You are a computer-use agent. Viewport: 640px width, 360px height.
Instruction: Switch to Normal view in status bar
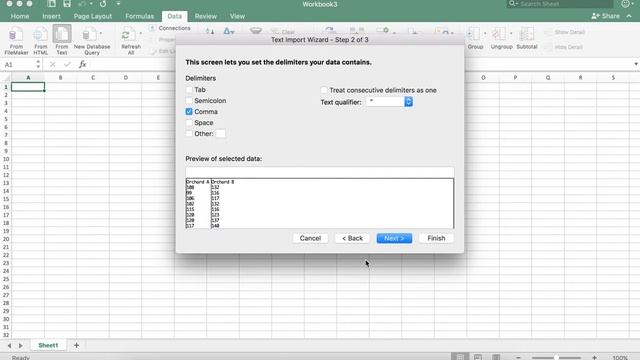[460, 357]
